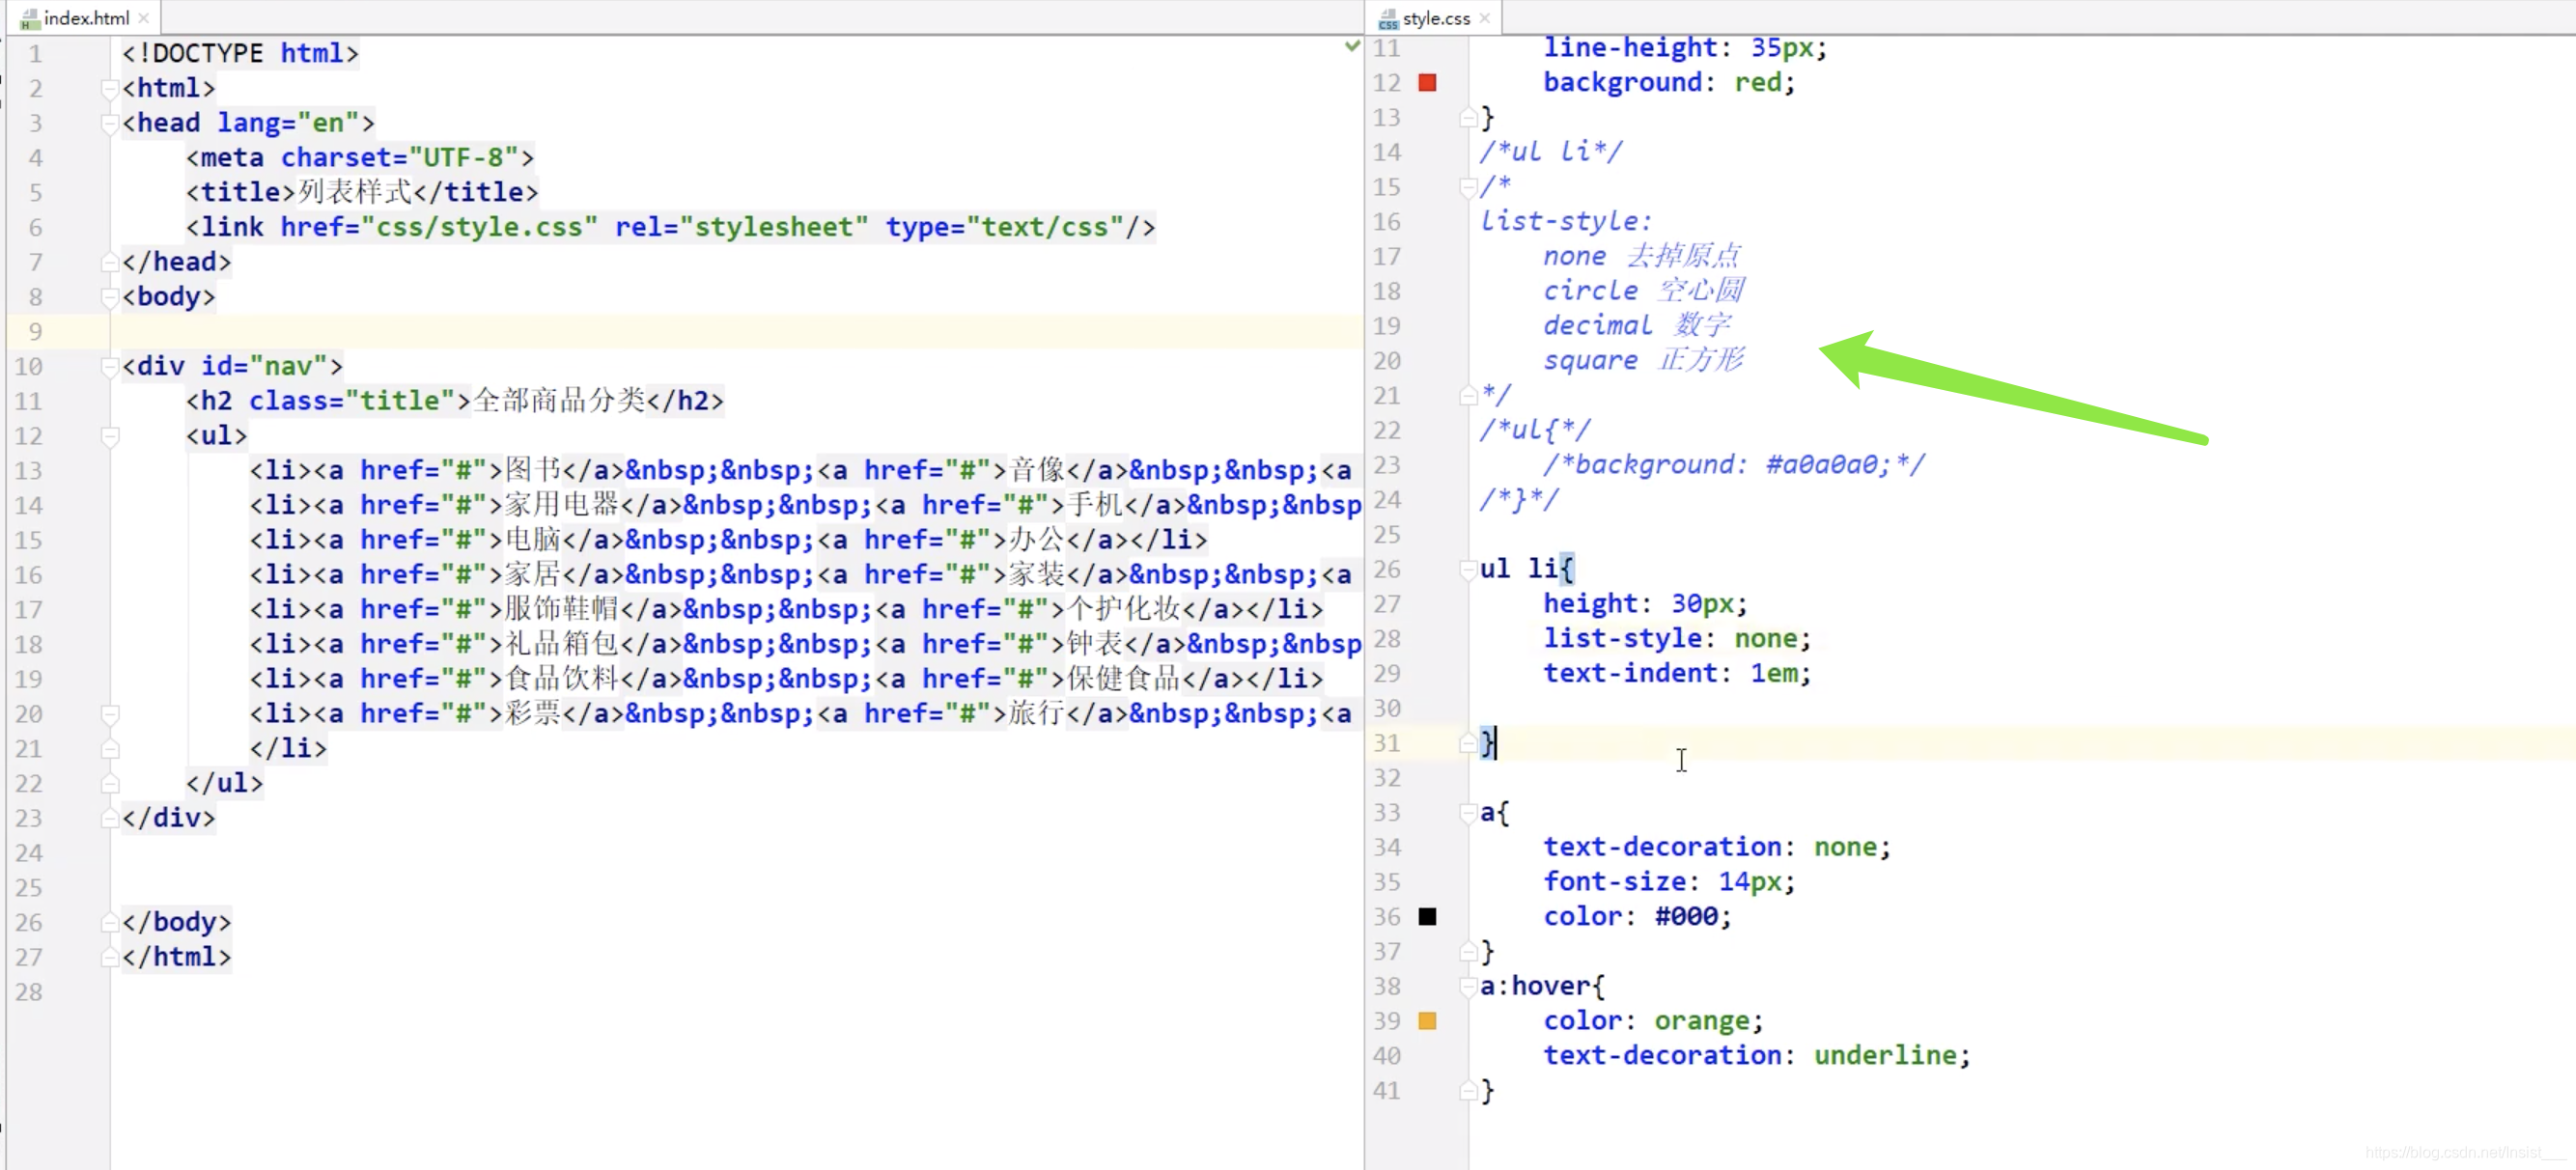Screen dimensions: 2576x1170
Task: Click the <div id="nav"> tag
Action: coord(233,367)
